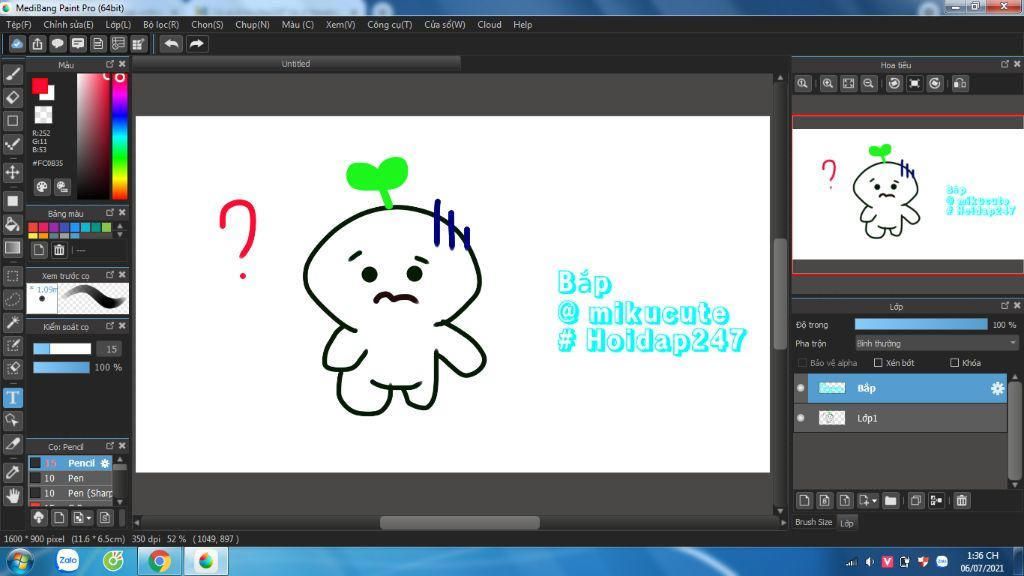This screenshot has height=576, width=1024.
Task: Hide the Lớp1 layer
Action: [801, 418]
